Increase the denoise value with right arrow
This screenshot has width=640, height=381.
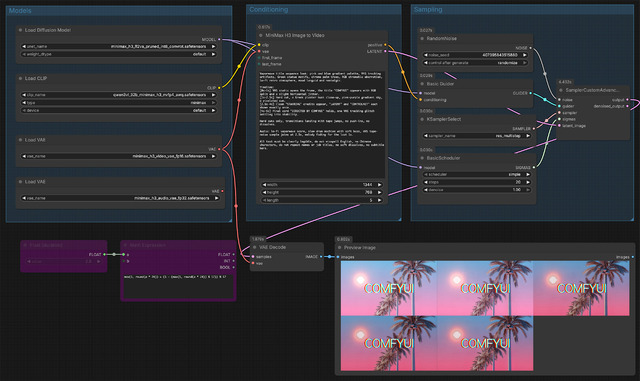click(x=528, y=190)
